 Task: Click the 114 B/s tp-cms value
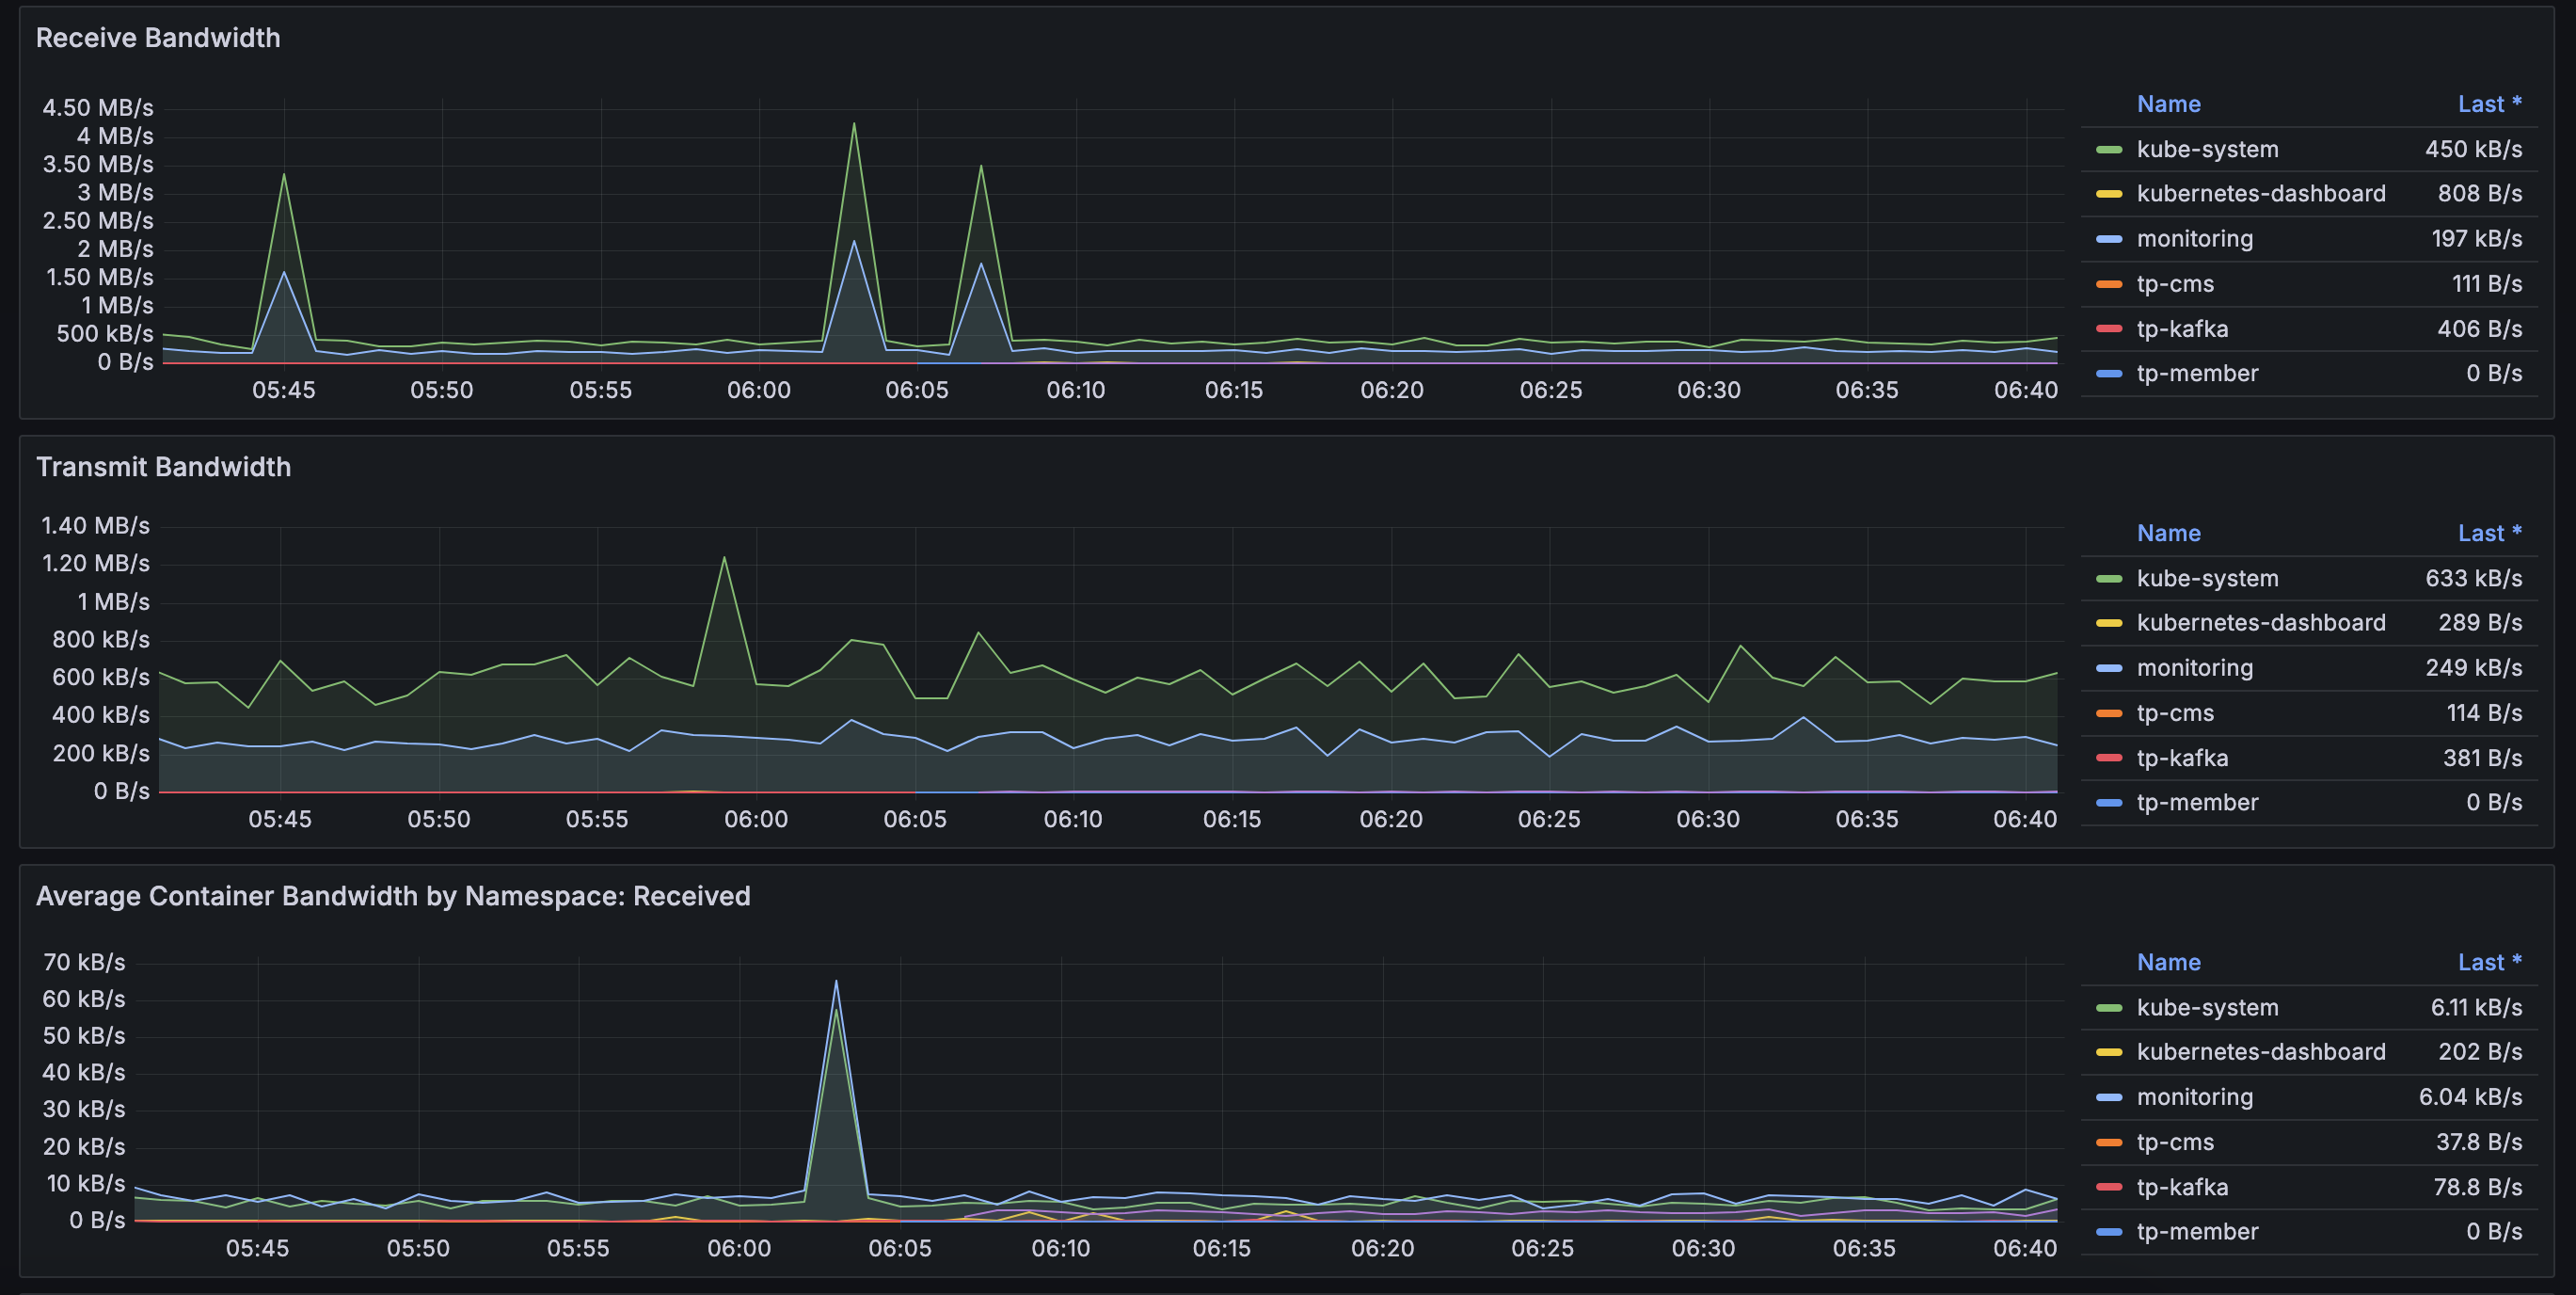[2484, 713]
